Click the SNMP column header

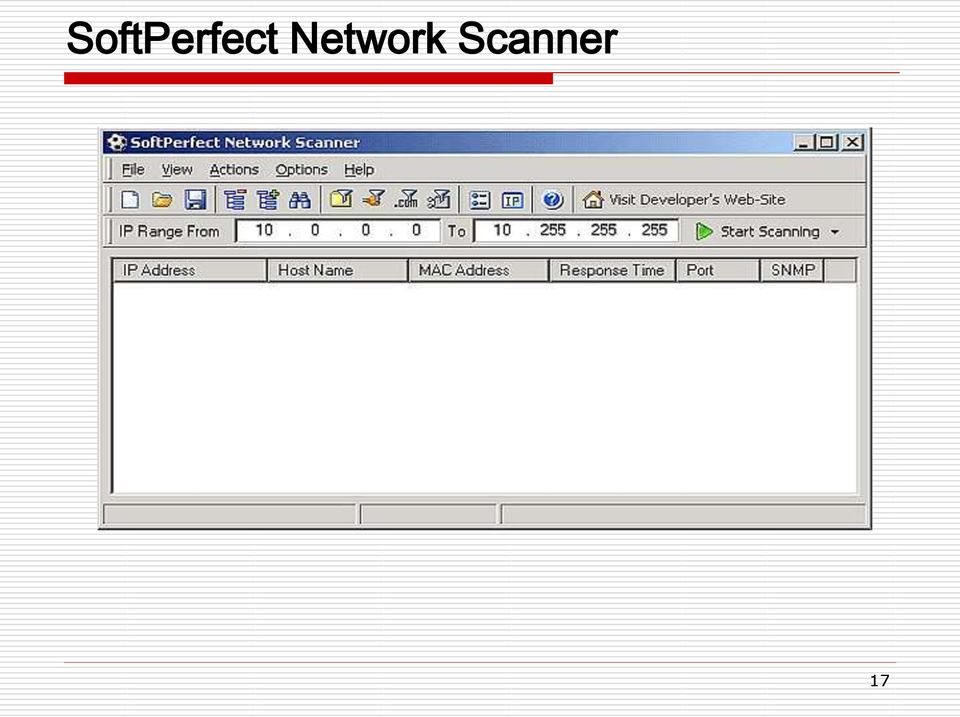coord(793,270)
